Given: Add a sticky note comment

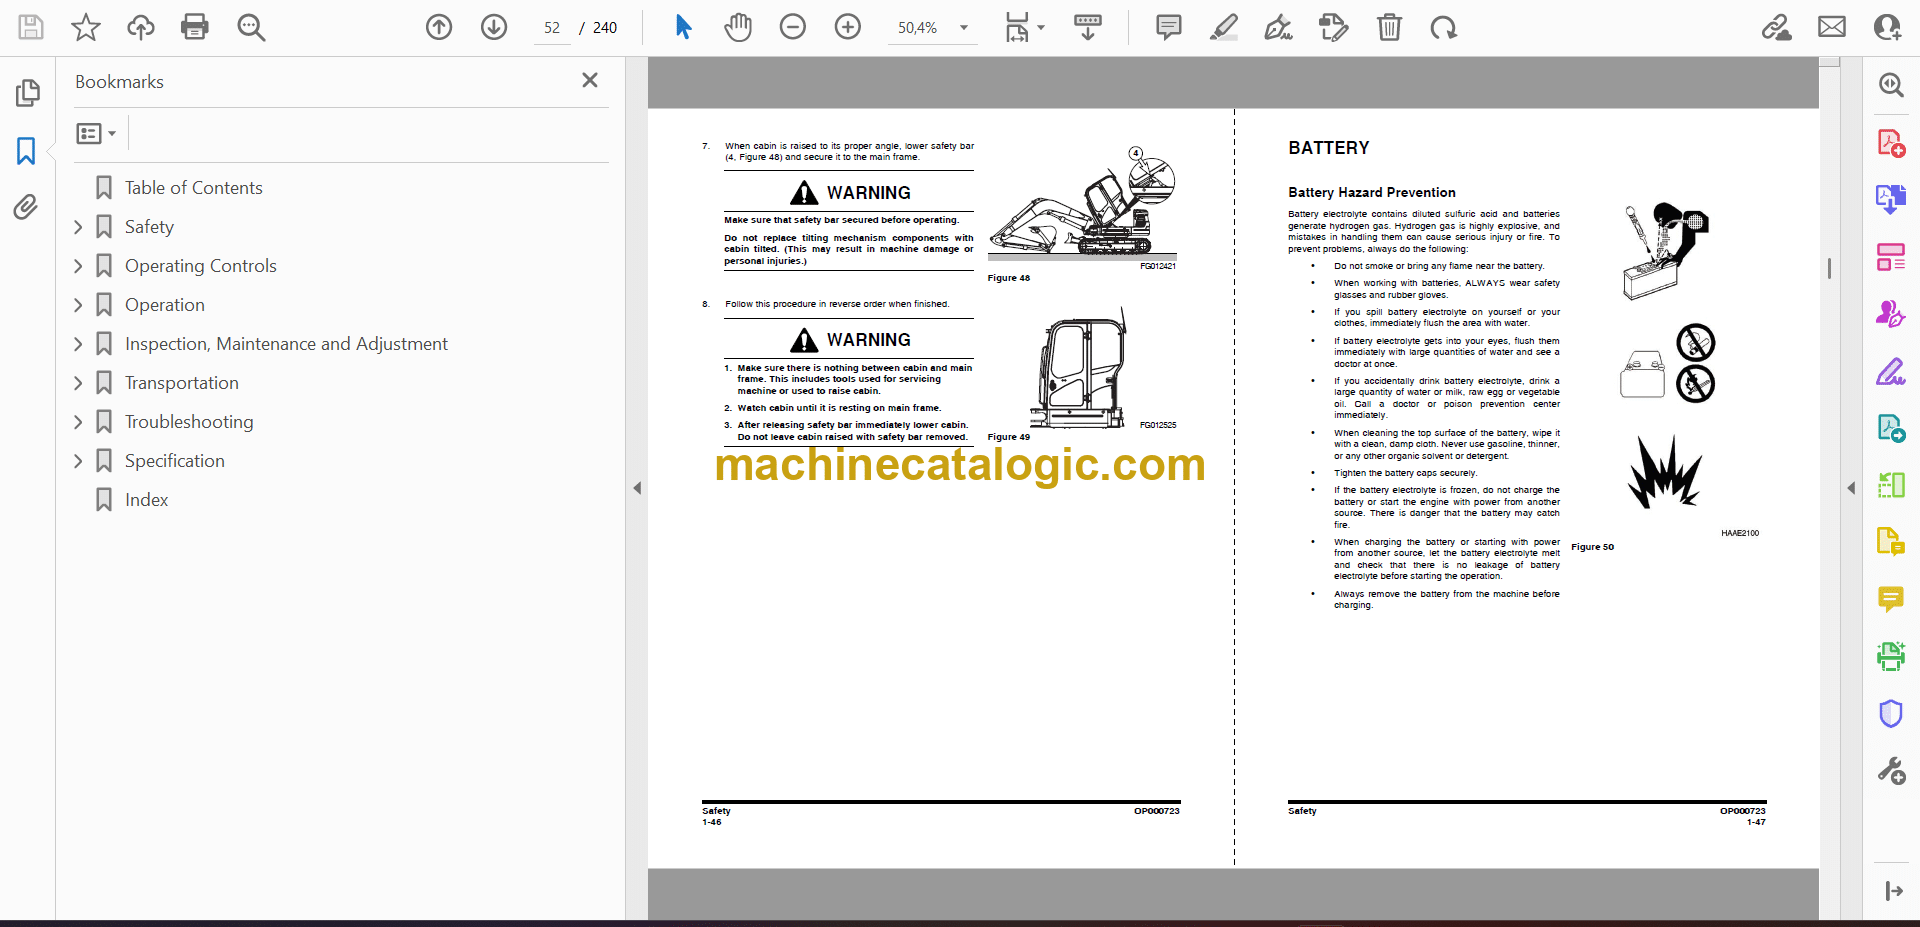Looking at the screenshot, I should (x=1168, y=27).
